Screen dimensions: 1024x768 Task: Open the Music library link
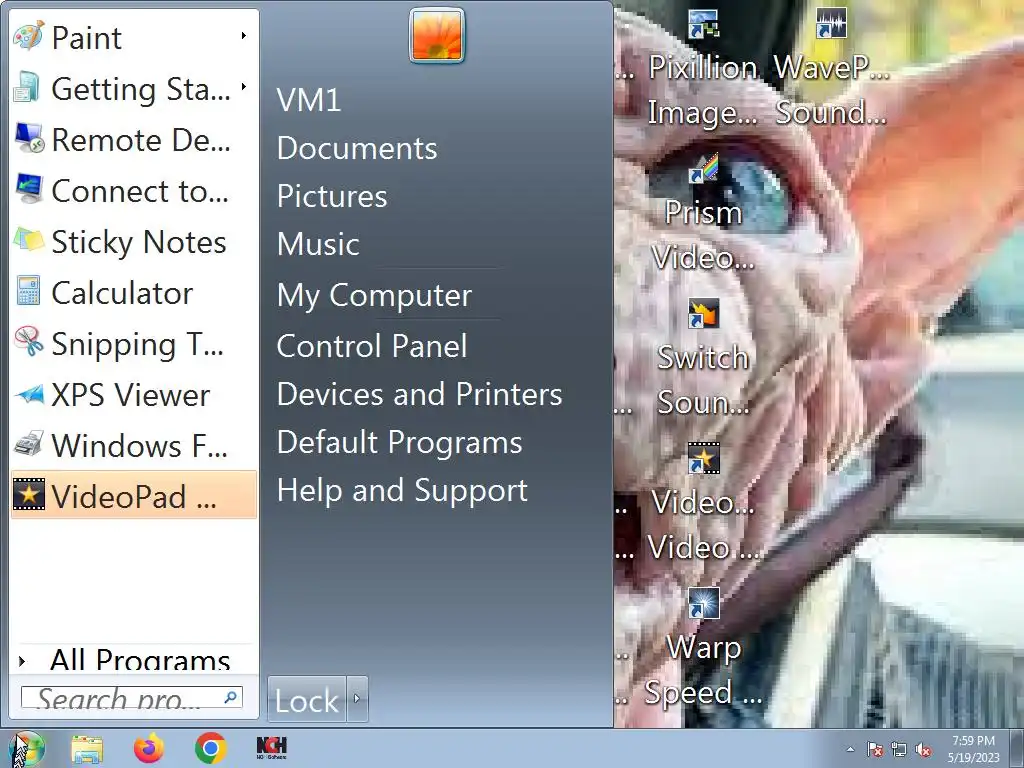click(x=318, y=244)
